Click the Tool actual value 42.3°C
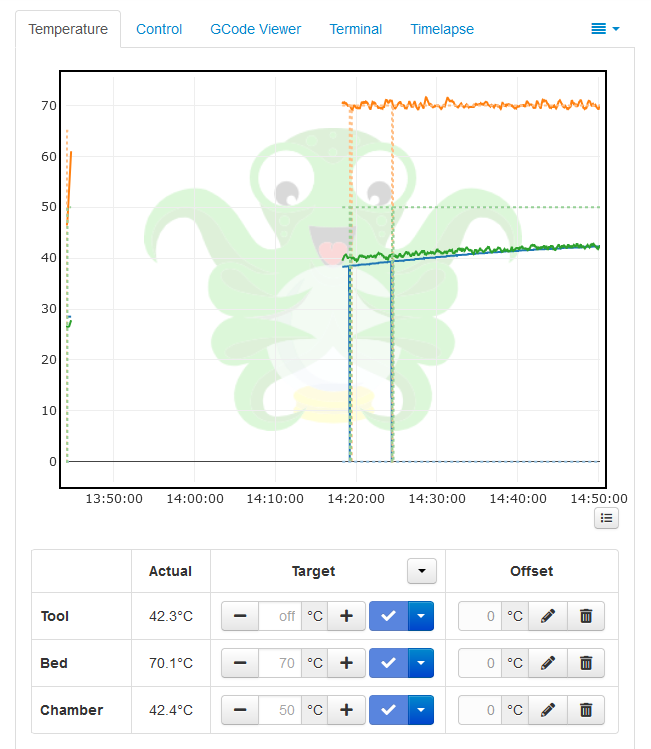The height and width of the screenshot is (749, 651). pyautogui.click(x=171, y=616)
